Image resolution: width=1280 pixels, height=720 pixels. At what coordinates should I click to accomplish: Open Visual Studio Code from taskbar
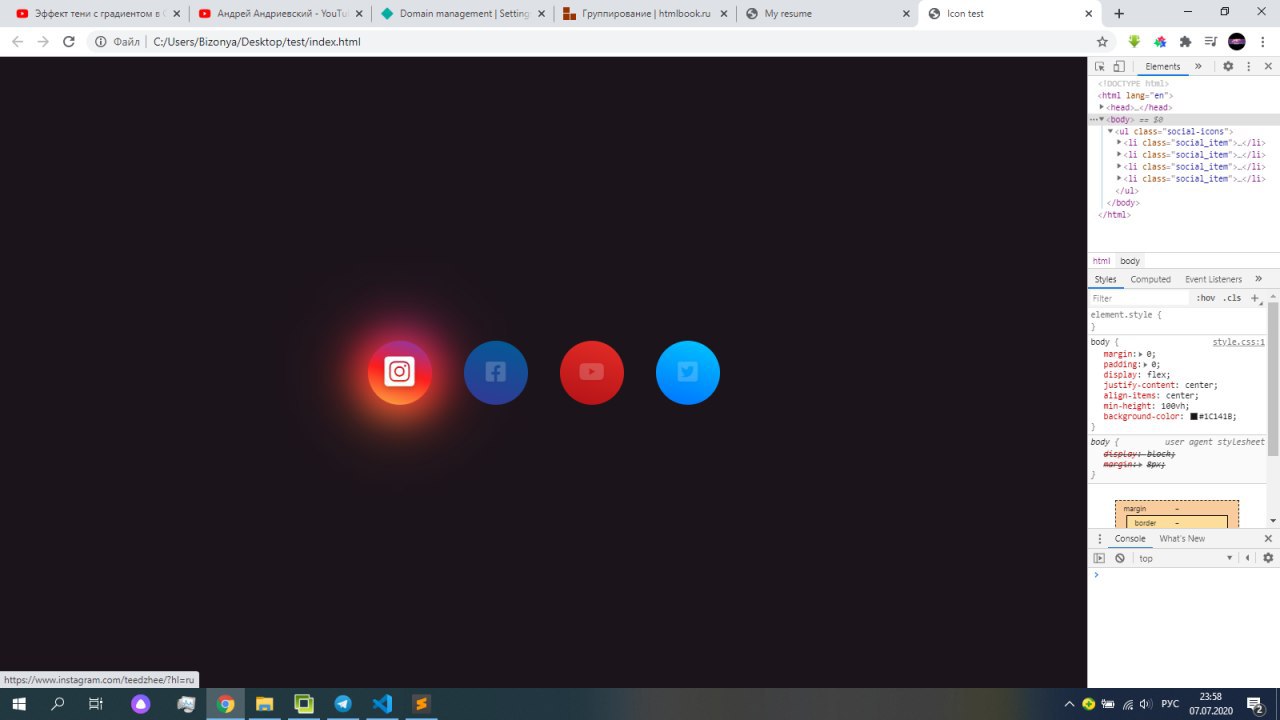[x=382, y=704]
